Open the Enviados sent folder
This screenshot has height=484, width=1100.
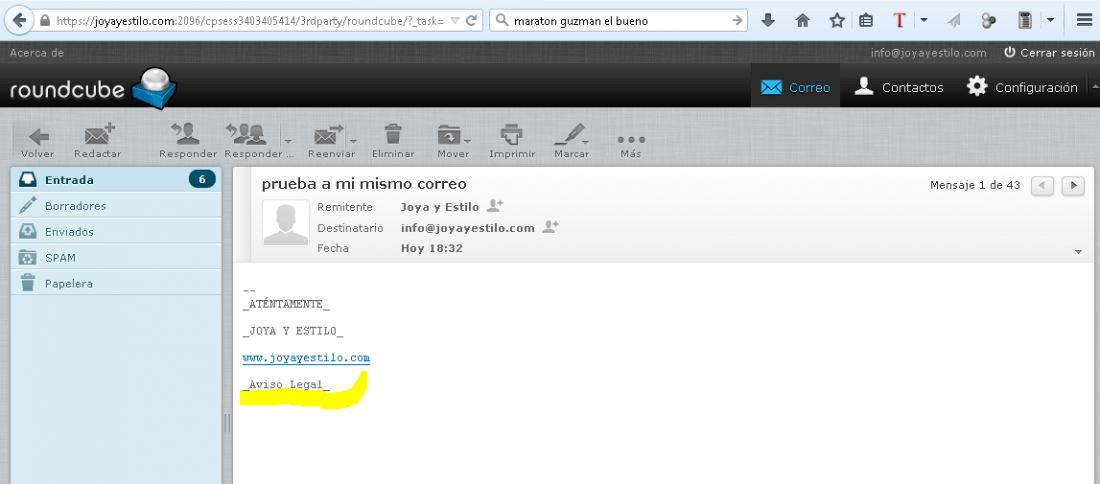[x=116, y=231]
